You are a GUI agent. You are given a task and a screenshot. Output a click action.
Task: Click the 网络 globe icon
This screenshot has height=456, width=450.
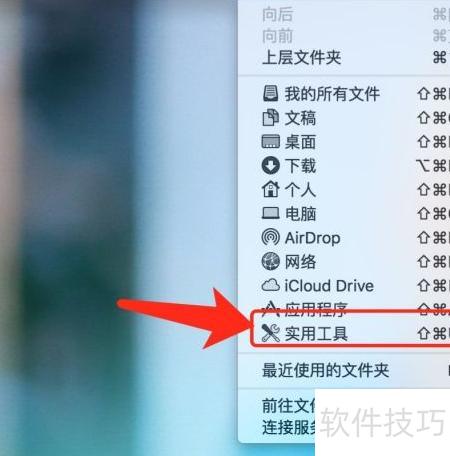click(270, 261)
